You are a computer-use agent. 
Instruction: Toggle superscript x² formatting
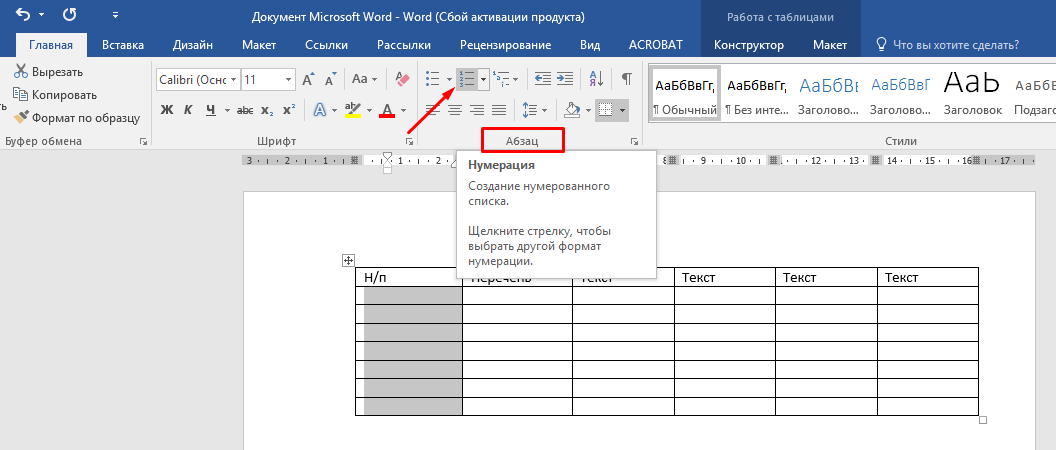pos(289,110)
